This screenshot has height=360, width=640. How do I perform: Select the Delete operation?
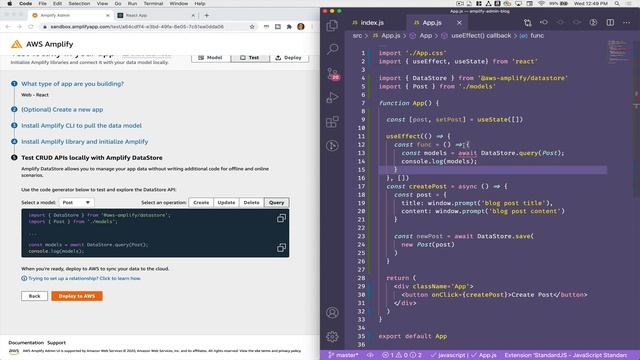pyautogui.click(x=251, y=202)
